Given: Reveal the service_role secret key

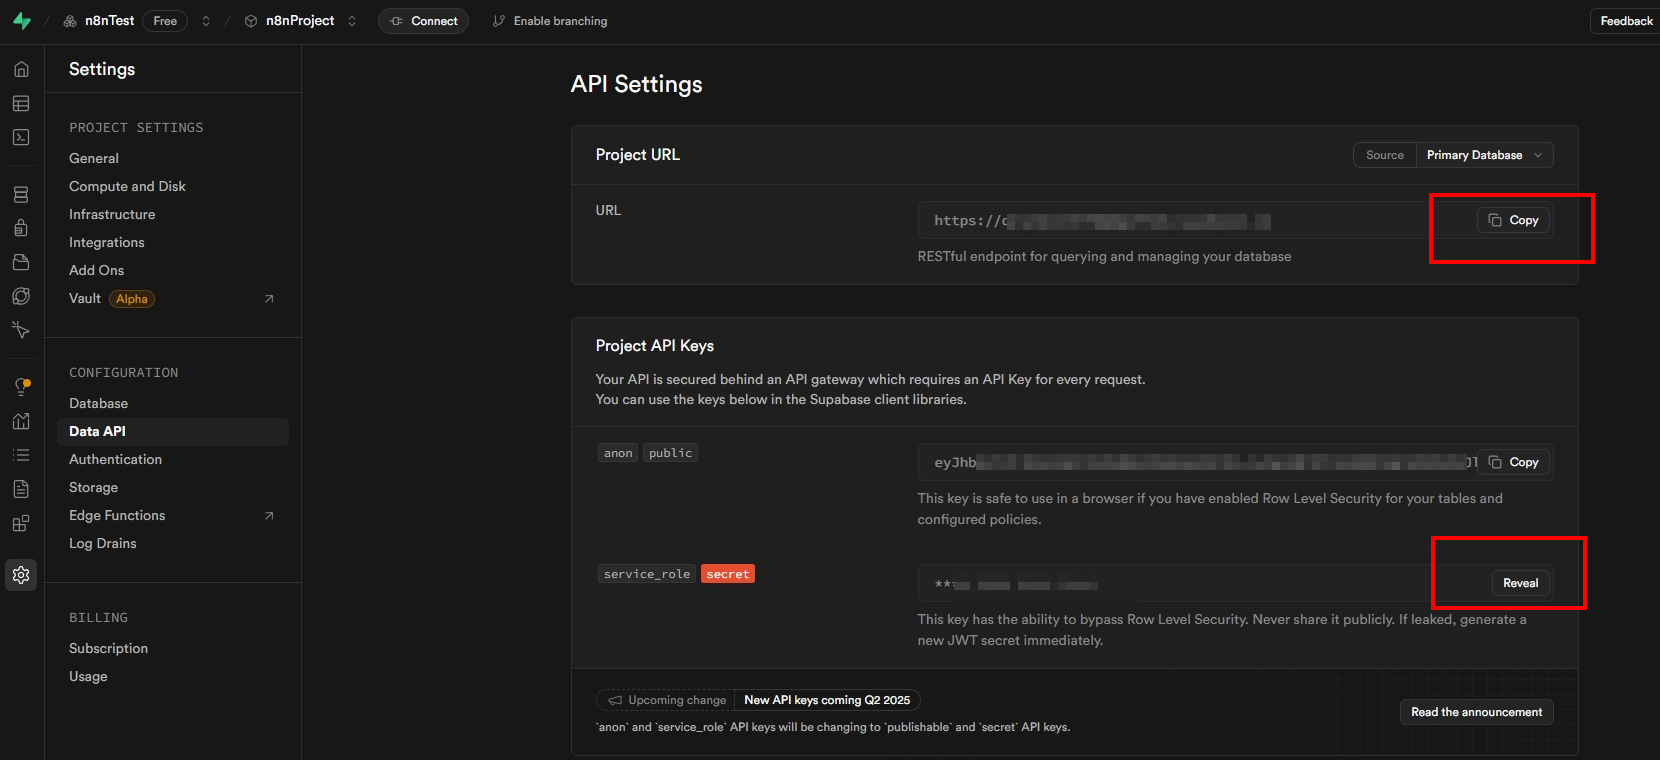Looking at the screenshot, I should [1520, 583].
